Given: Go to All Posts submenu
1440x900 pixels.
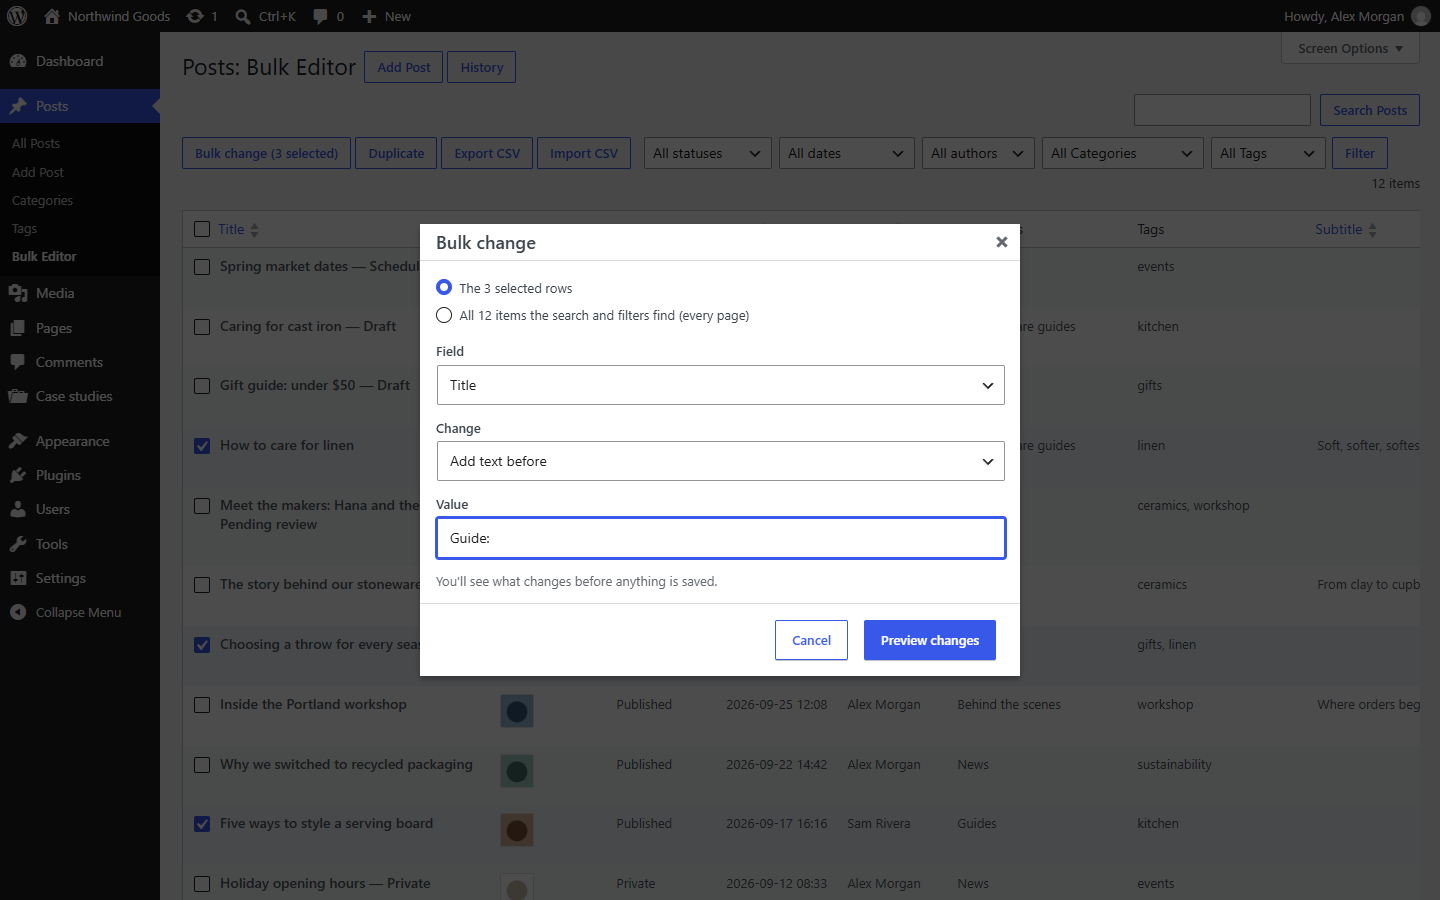Looking at the screenshot, I should (36, 143).
